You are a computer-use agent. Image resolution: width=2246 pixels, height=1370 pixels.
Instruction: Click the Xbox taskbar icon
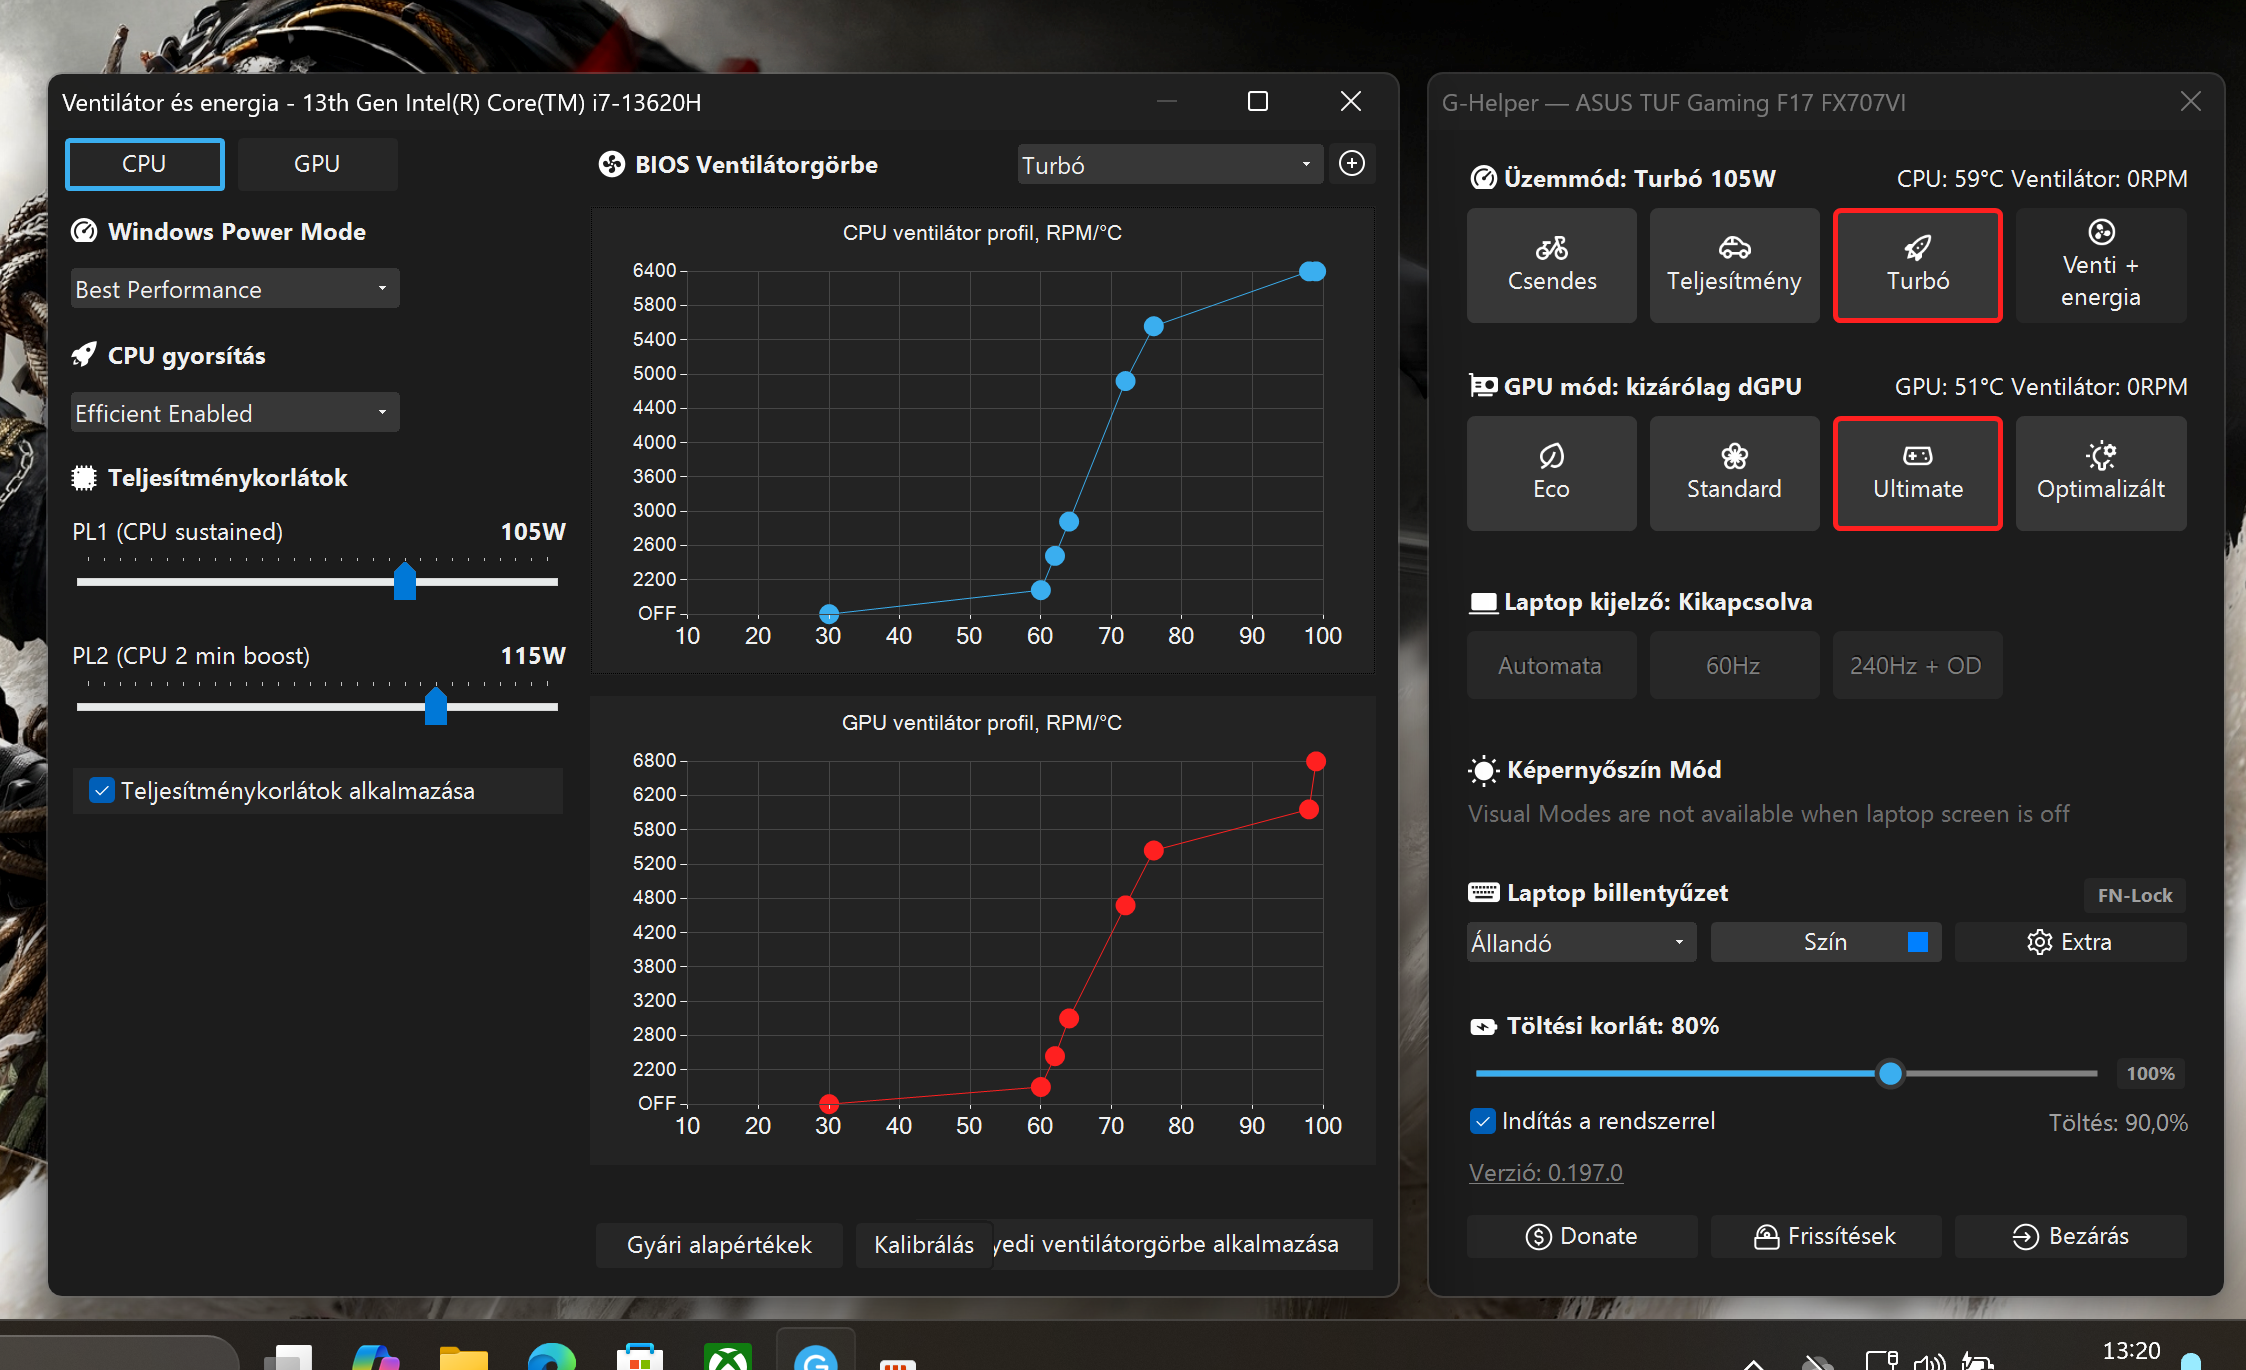click(x=727, y=1356)
